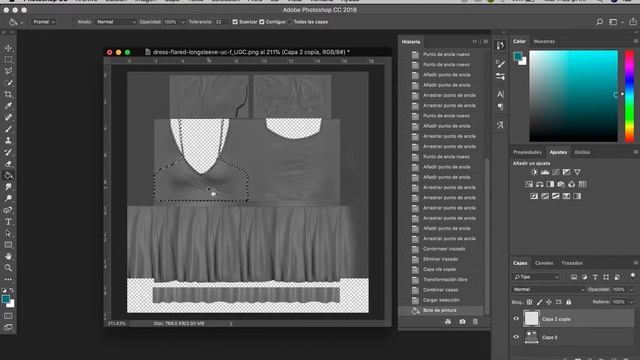Toggle Quick Mask mode icon
The height and width of the screenshot is (360, 640).
8,316
